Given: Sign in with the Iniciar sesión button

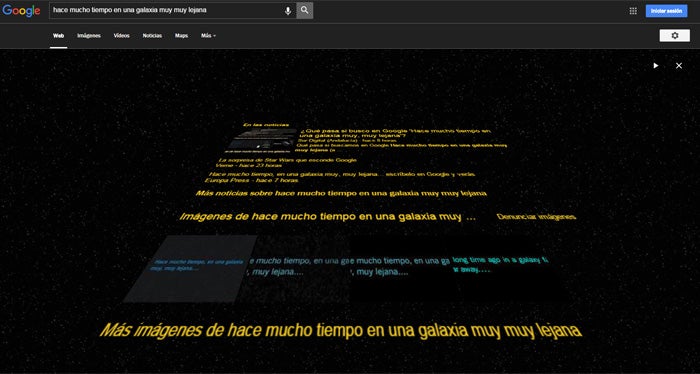Looking at the screenshot, I should [666, 11].
